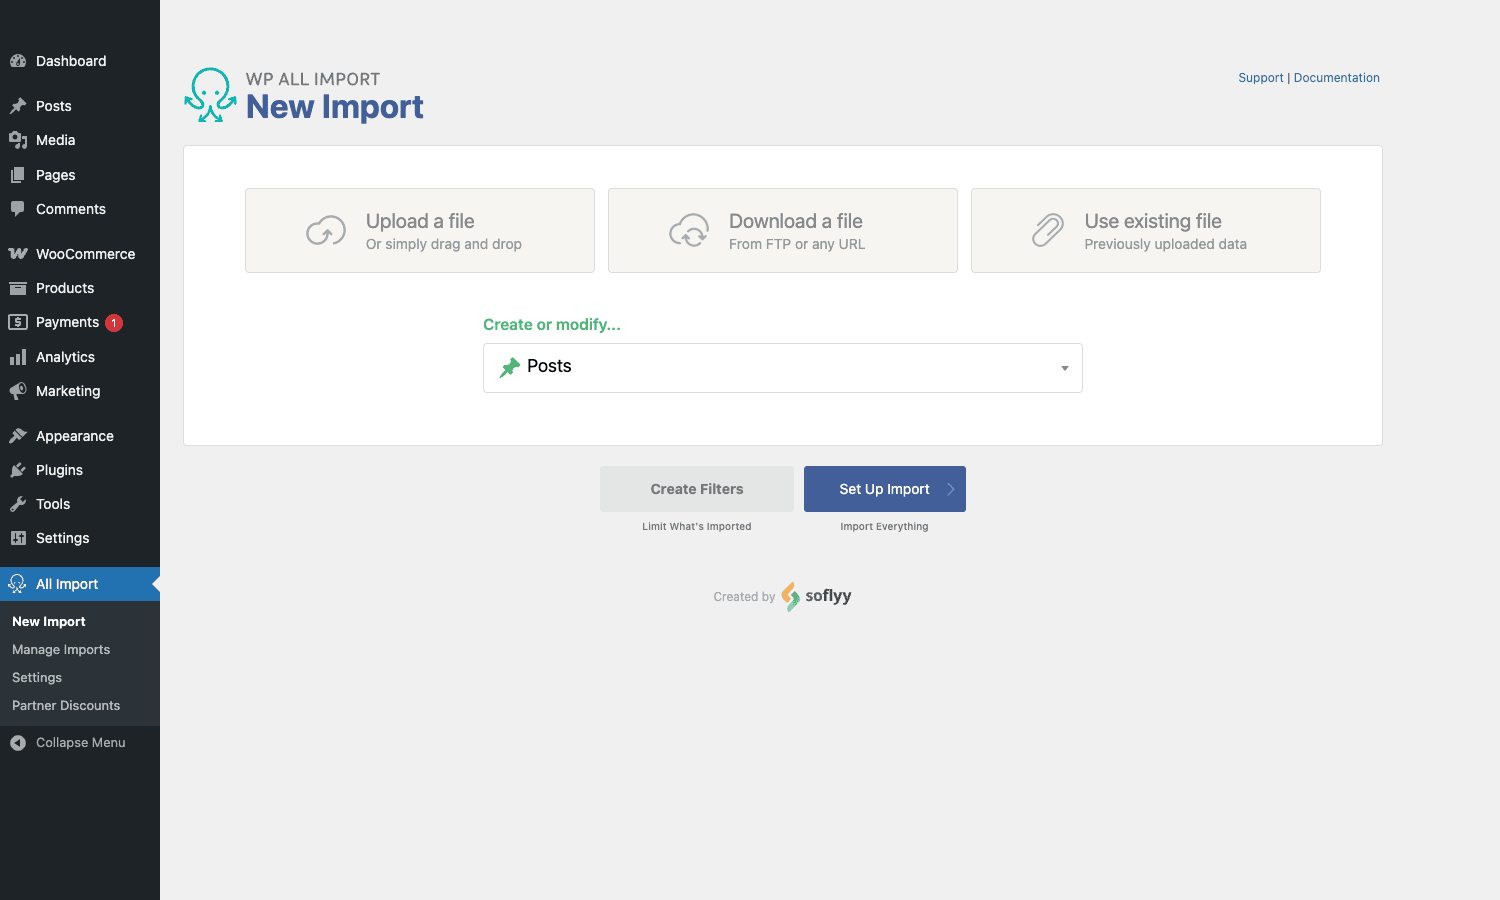Open Settings under All Import submenu
The width and height of the screenshot is (1500, 900).
(37, 678)
